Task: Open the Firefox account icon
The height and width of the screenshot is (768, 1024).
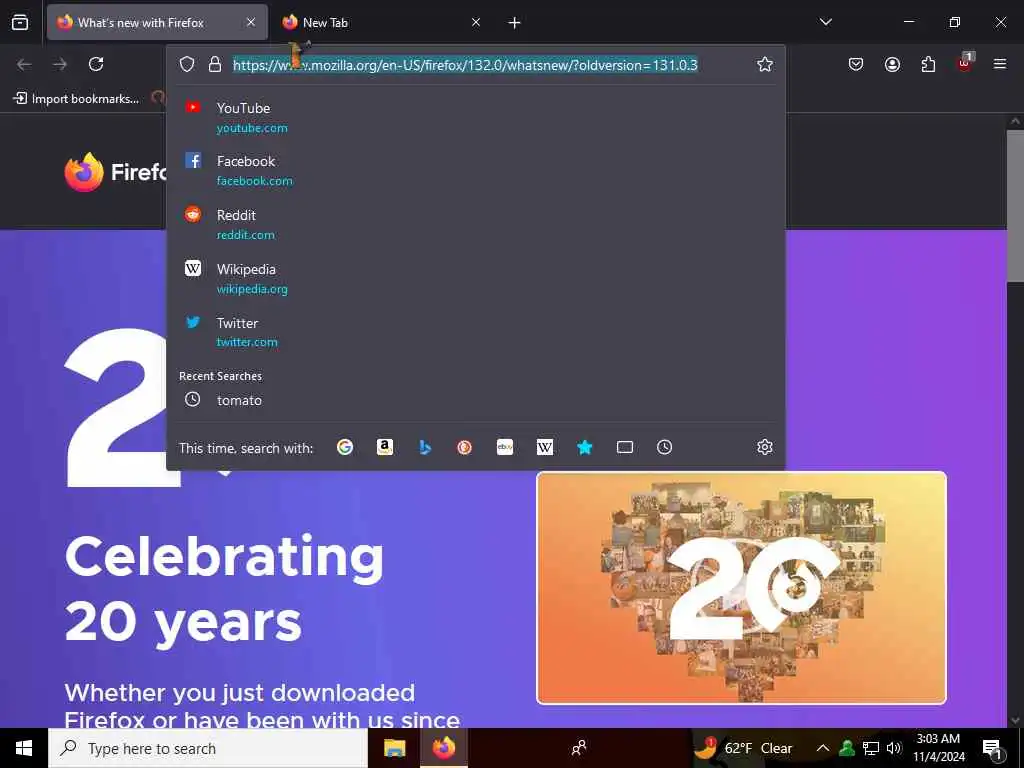Action: point(892,64)
